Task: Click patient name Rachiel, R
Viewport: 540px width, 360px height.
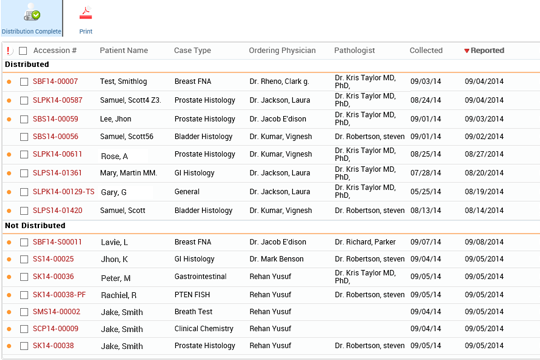Action: pyautogui.click(x=118, y=295)
